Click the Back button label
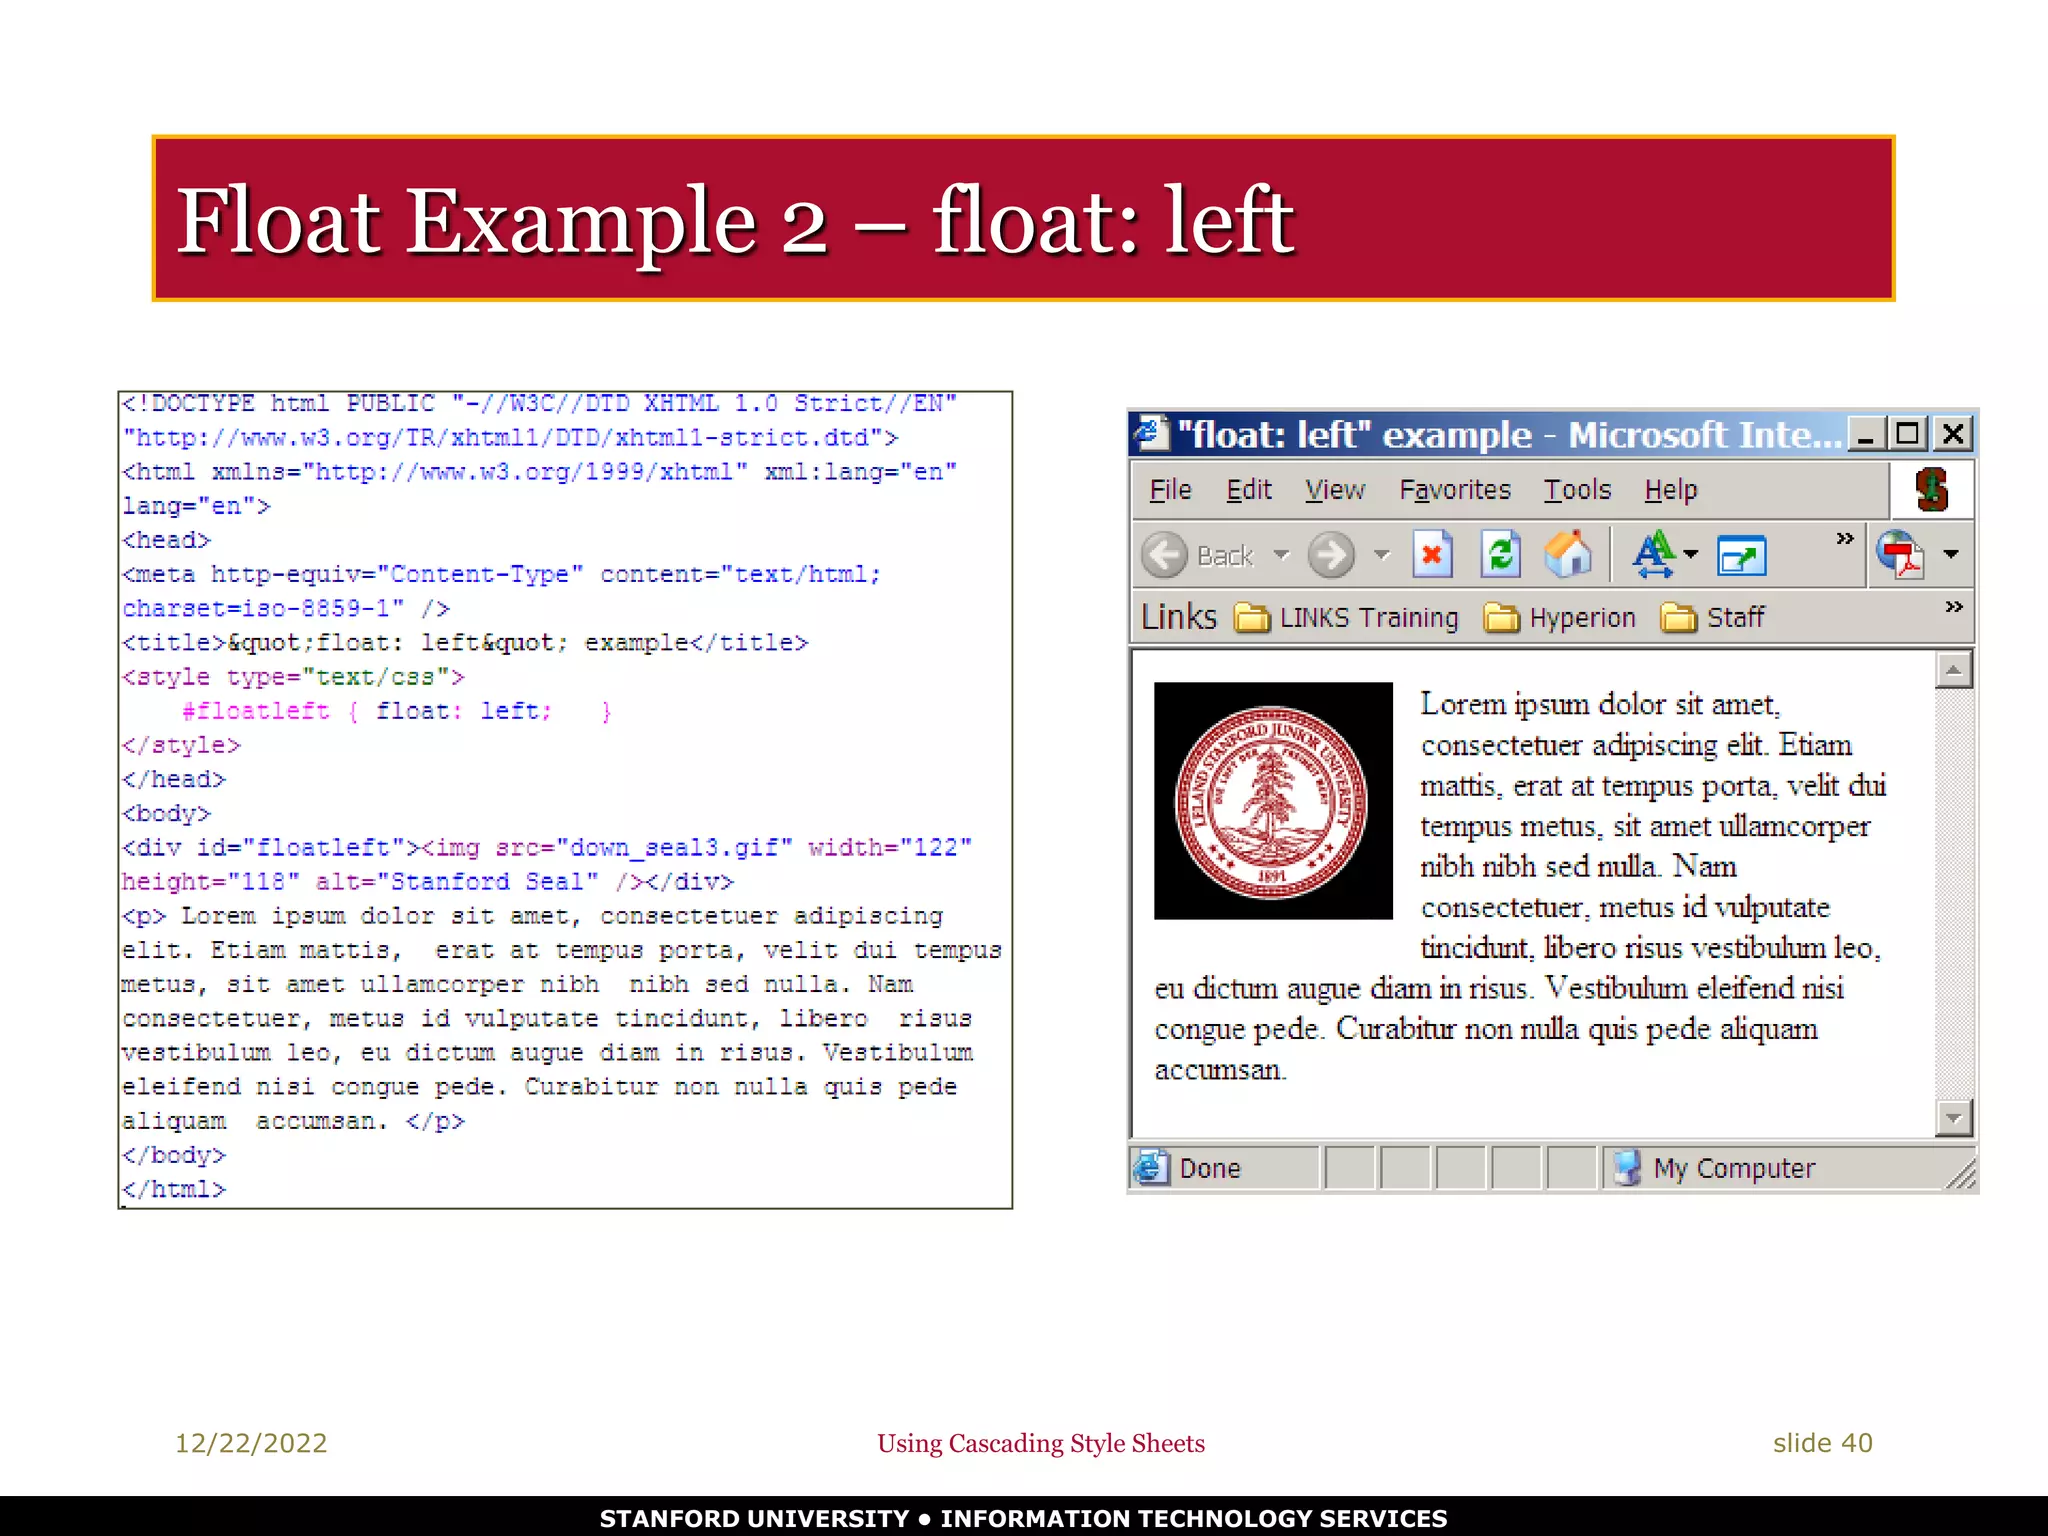This screenshot has height=1536, width=2048. pos(1225,556)
